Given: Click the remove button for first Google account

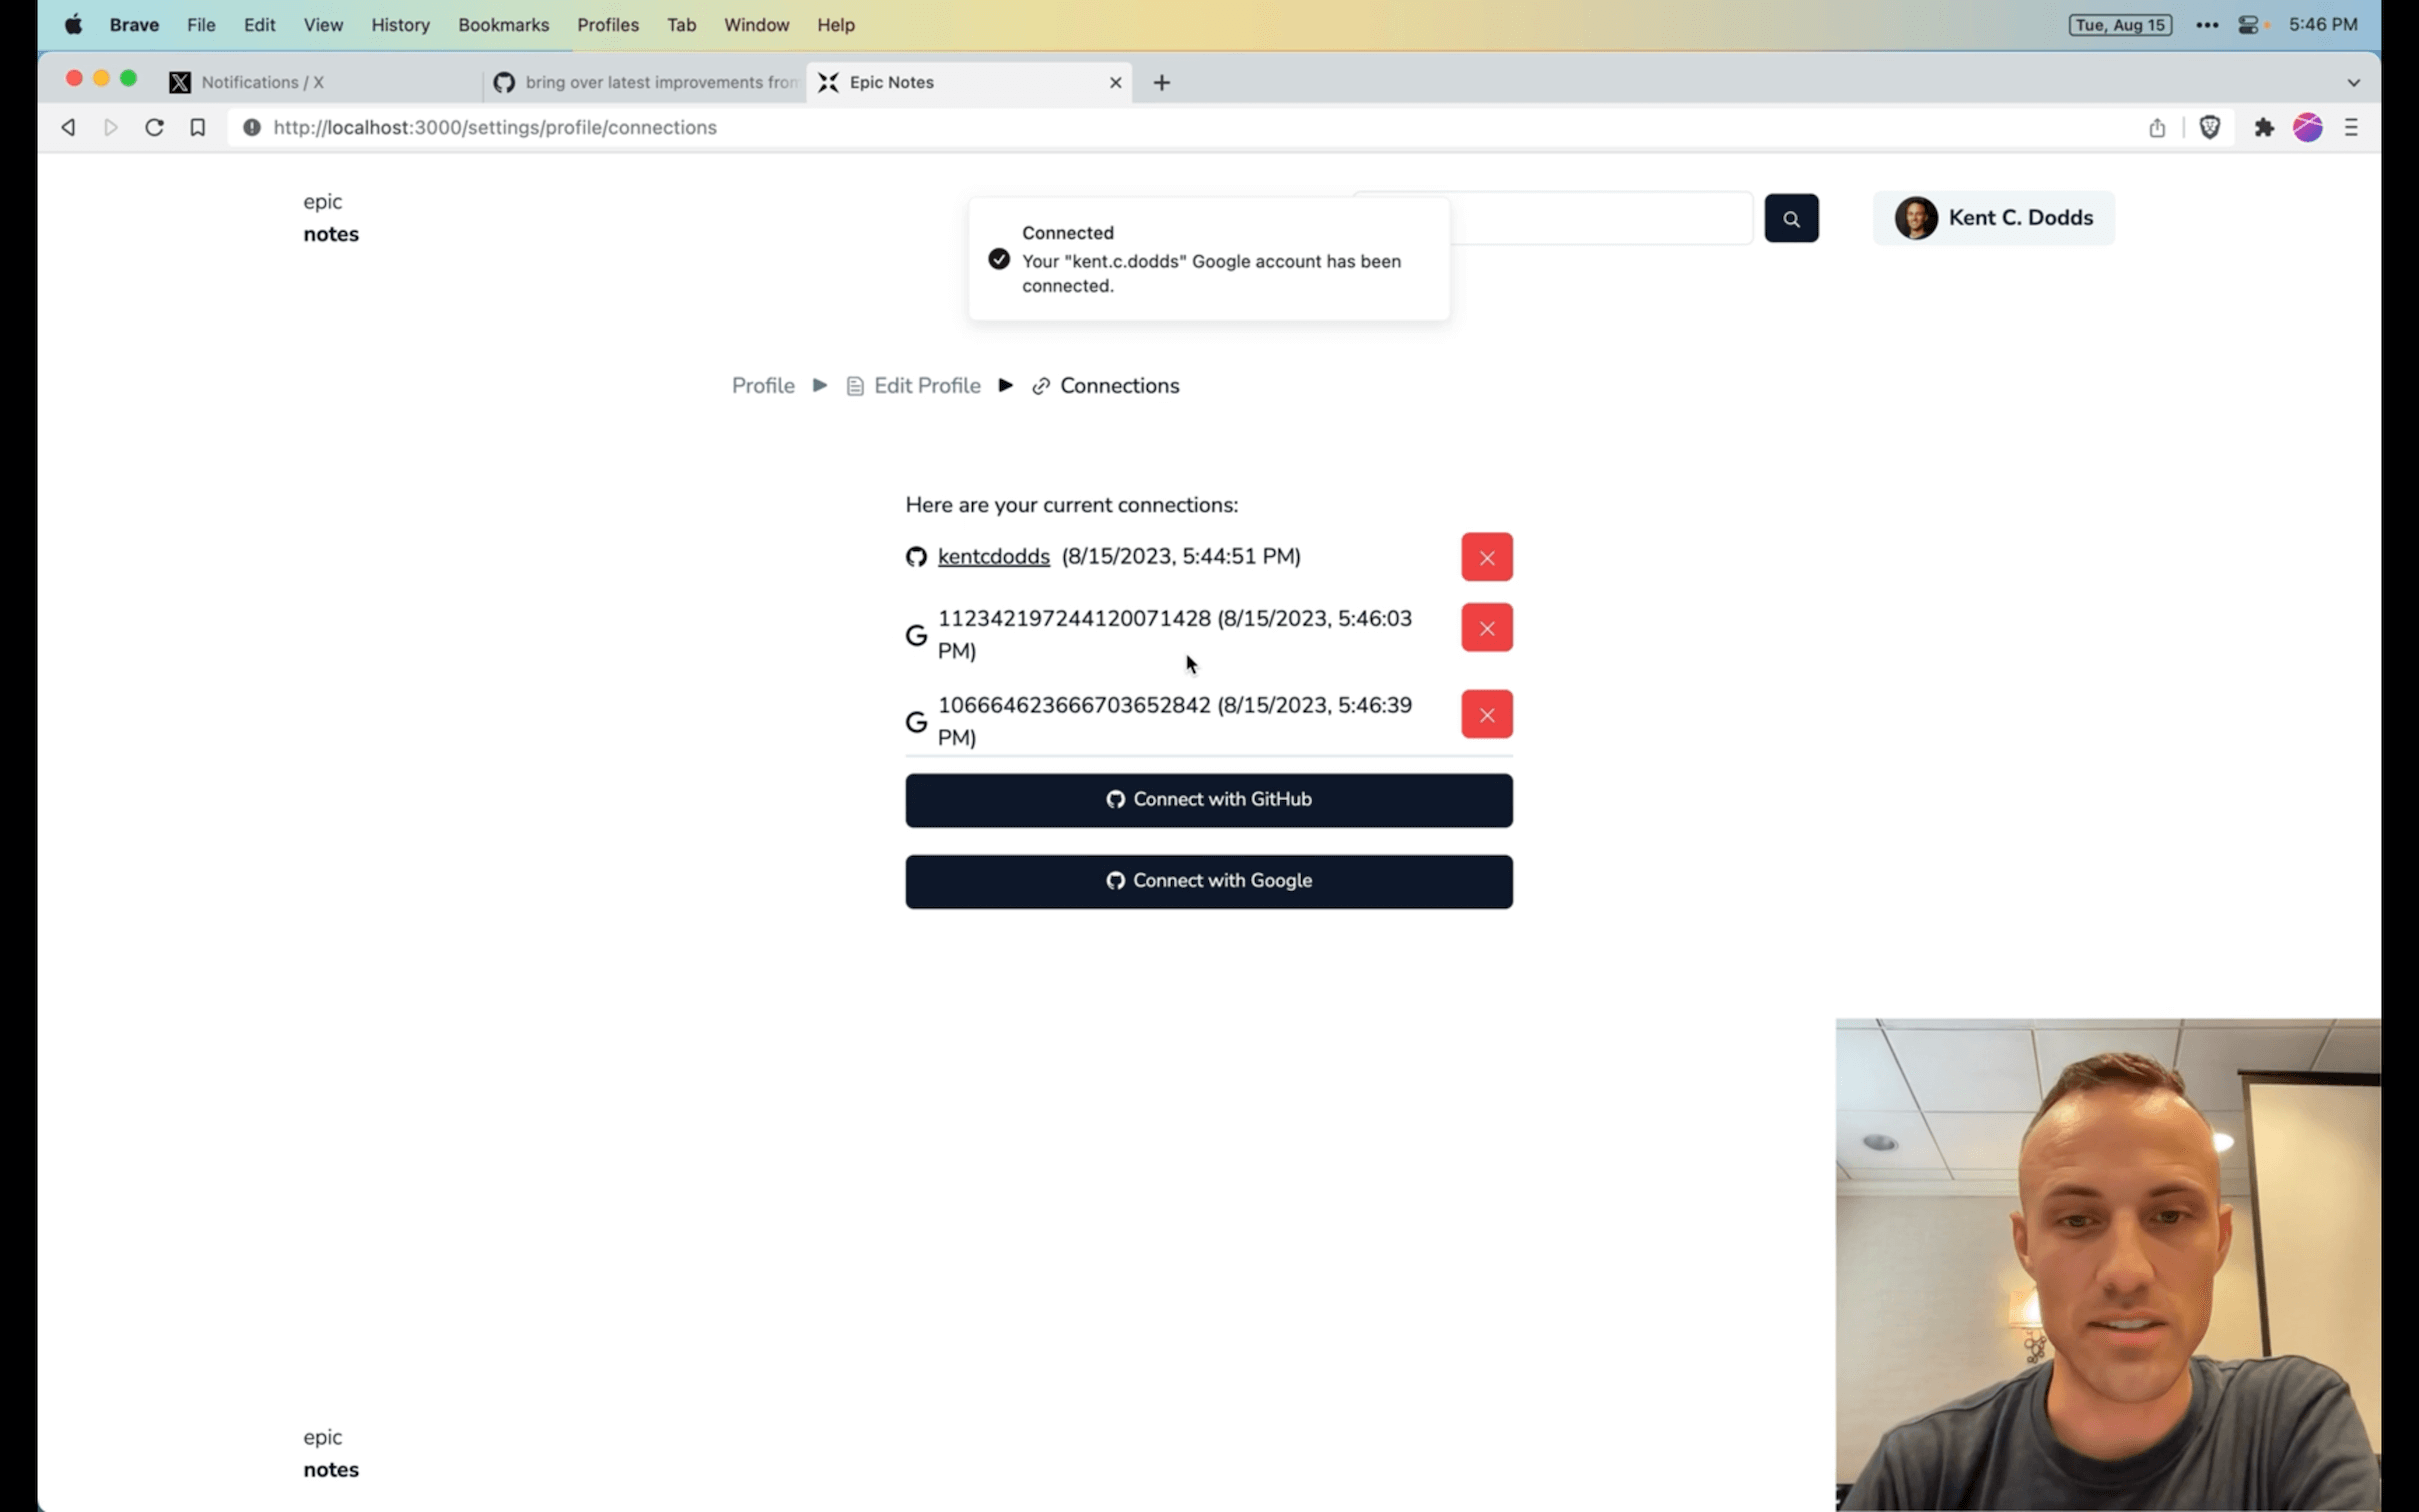Looking at the screenshot, I should (1486, 627).
